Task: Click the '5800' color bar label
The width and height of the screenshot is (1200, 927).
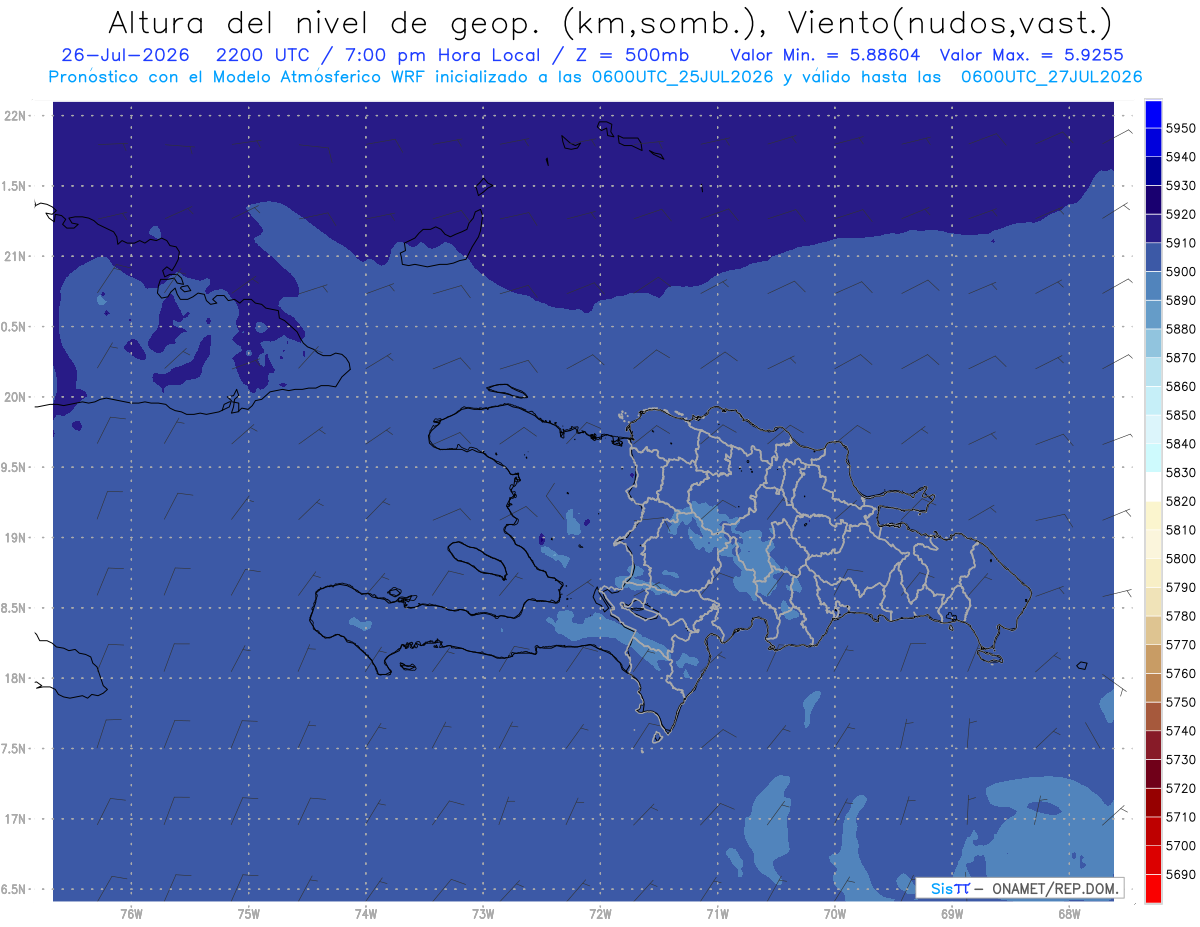Action: pyautogui.click(x=1181, y=559)
